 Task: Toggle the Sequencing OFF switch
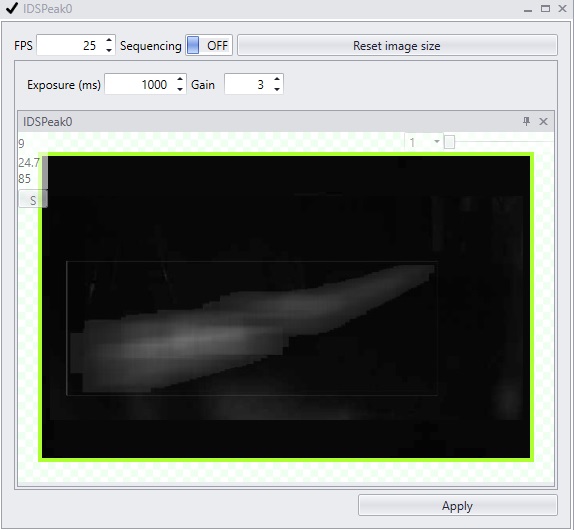[x=209, y=45]
